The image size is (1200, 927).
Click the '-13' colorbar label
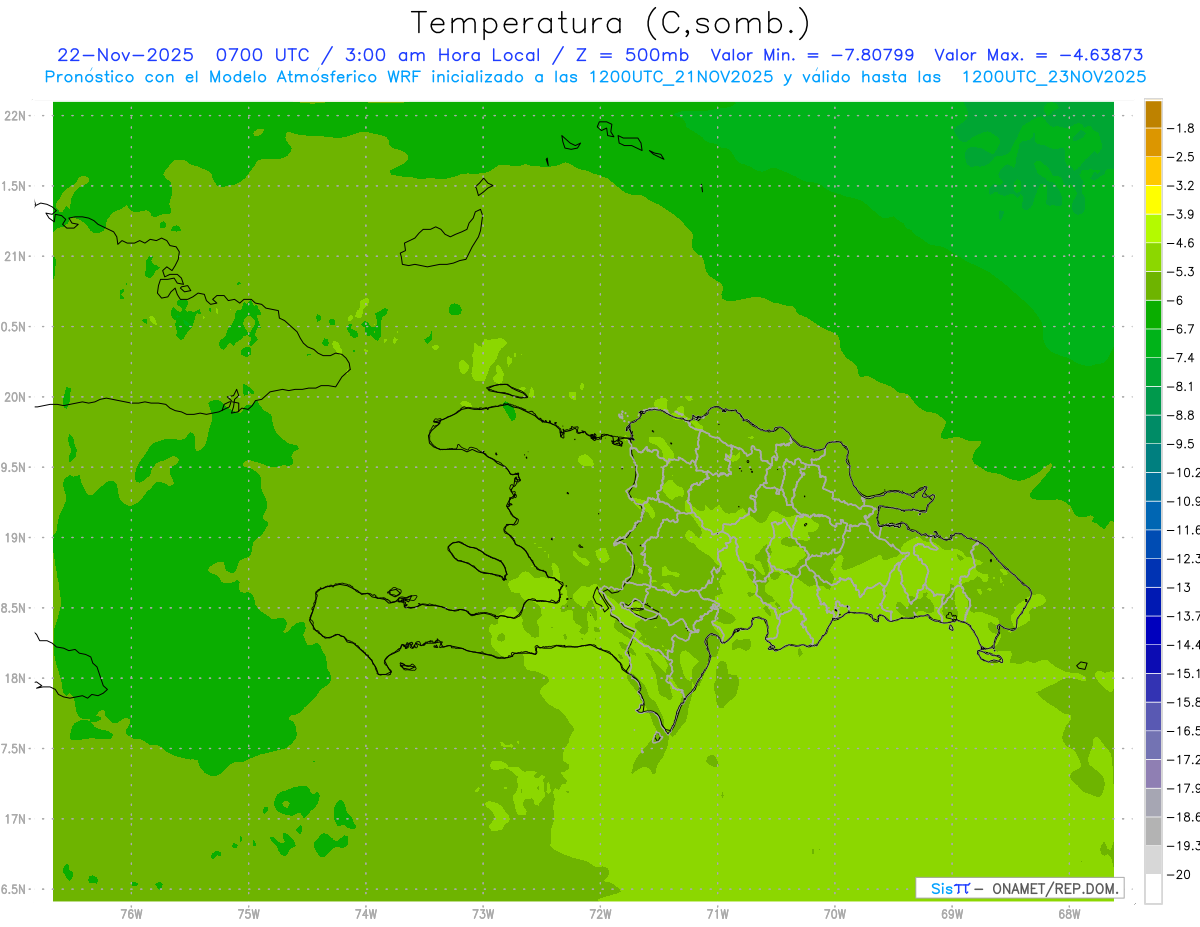click(1179, 587)
